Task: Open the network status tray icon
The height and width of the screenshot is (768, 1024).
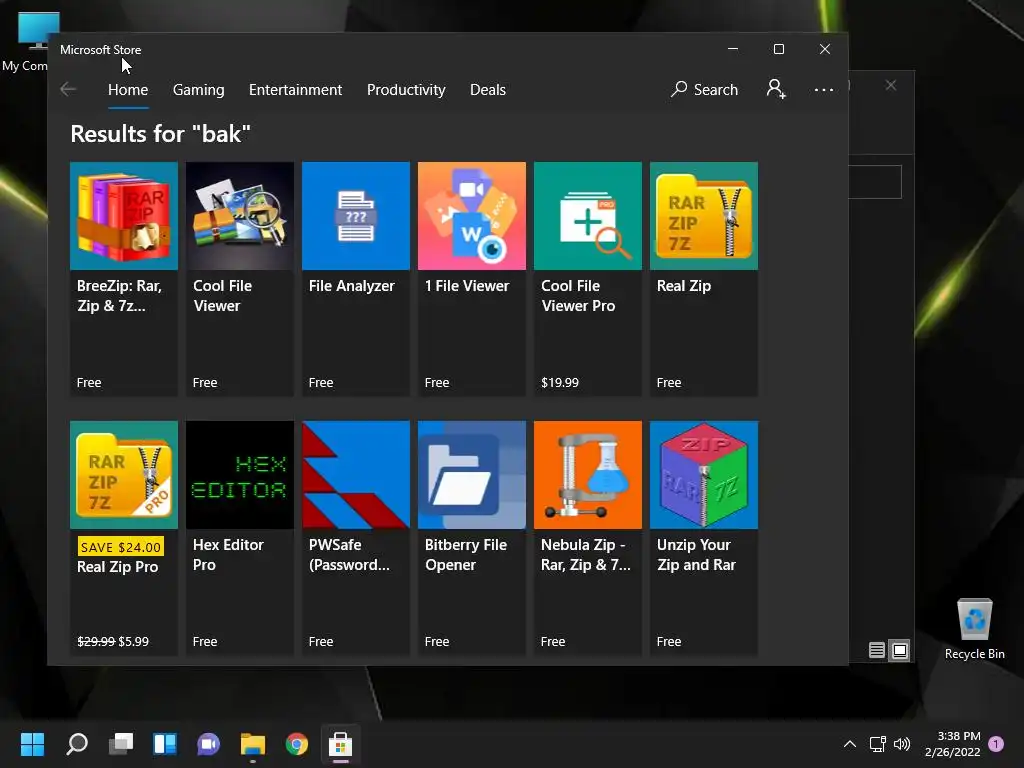Action: (x=878, y=744)
